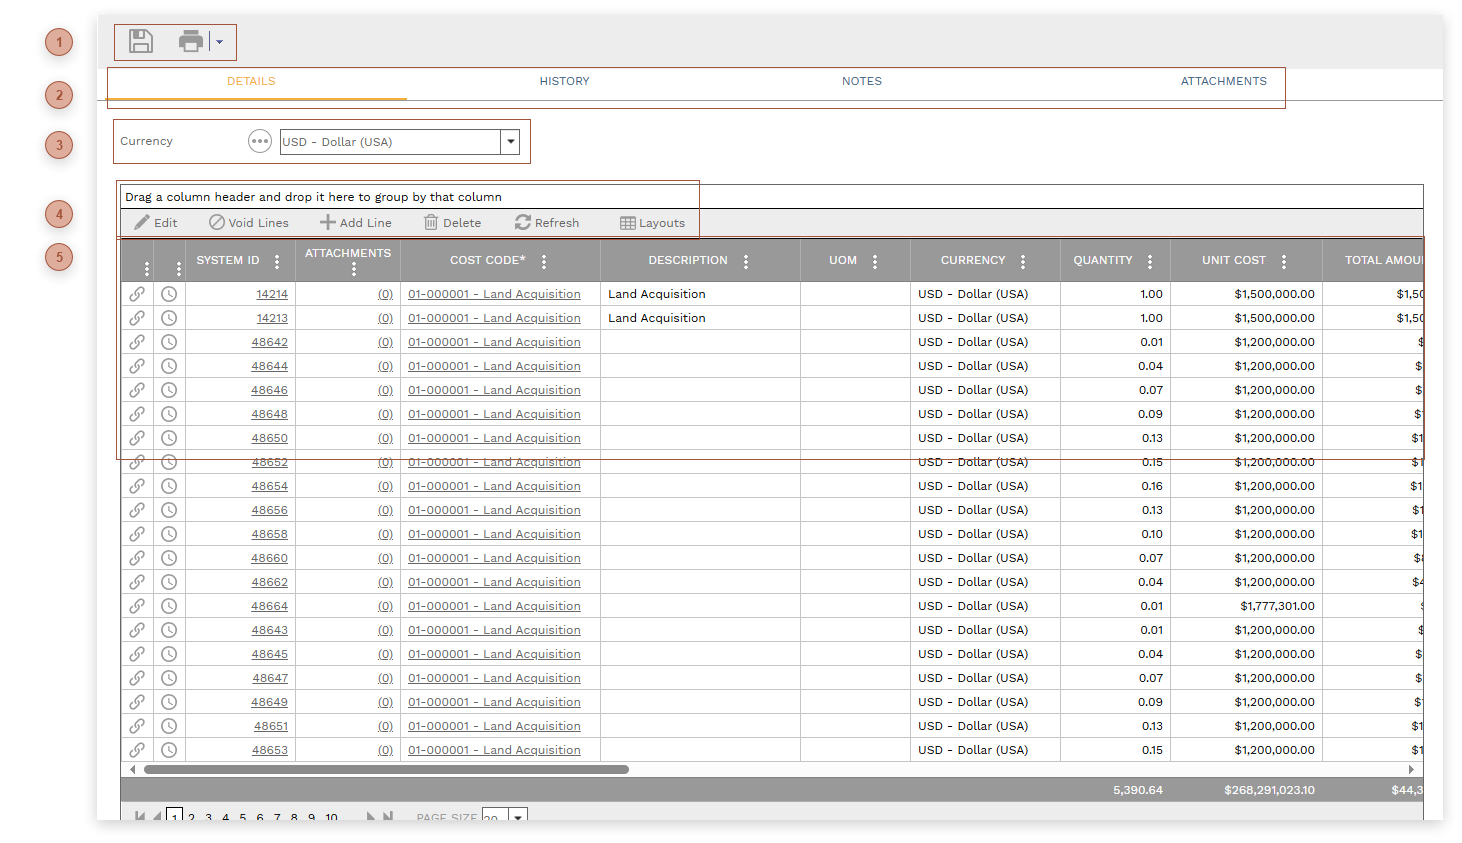Click the Delete trash icon

452,223
